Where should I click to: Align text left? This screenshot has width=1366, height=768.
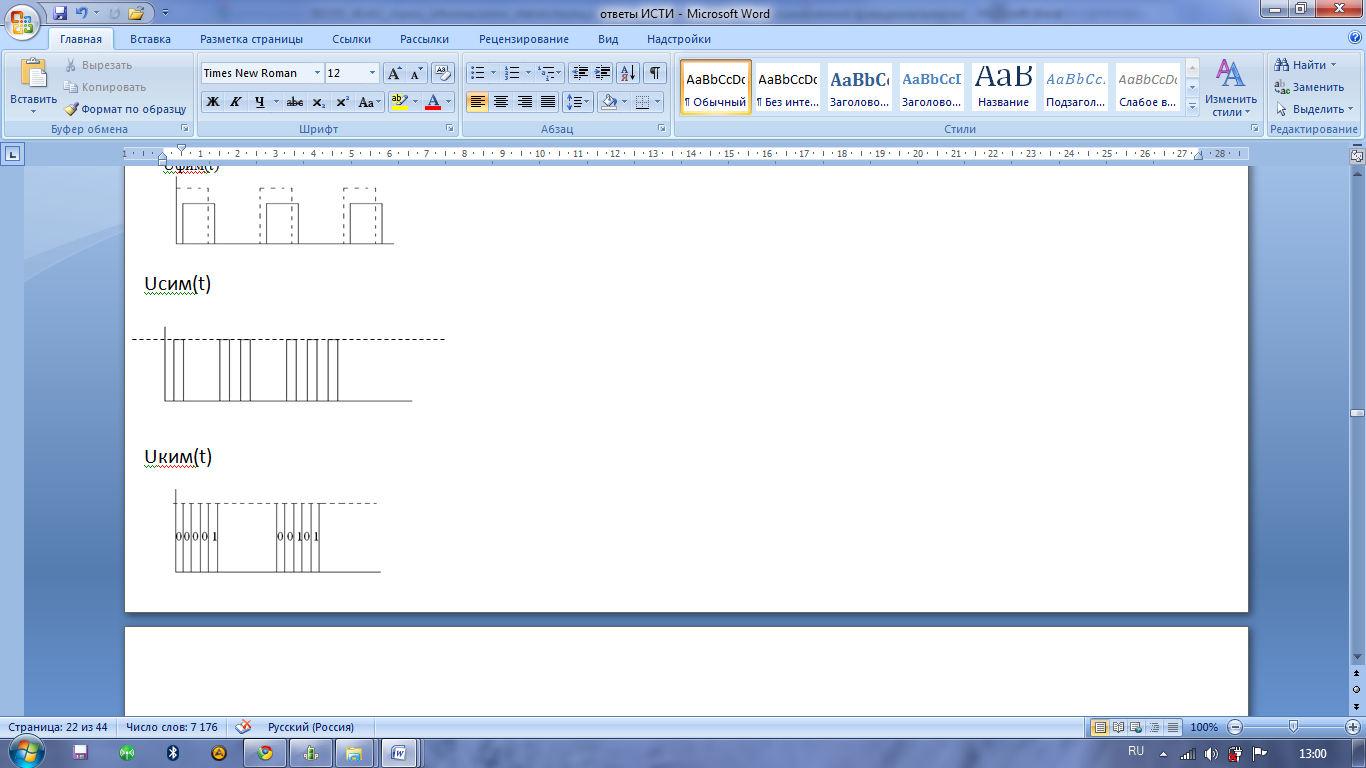coord(478,102)
